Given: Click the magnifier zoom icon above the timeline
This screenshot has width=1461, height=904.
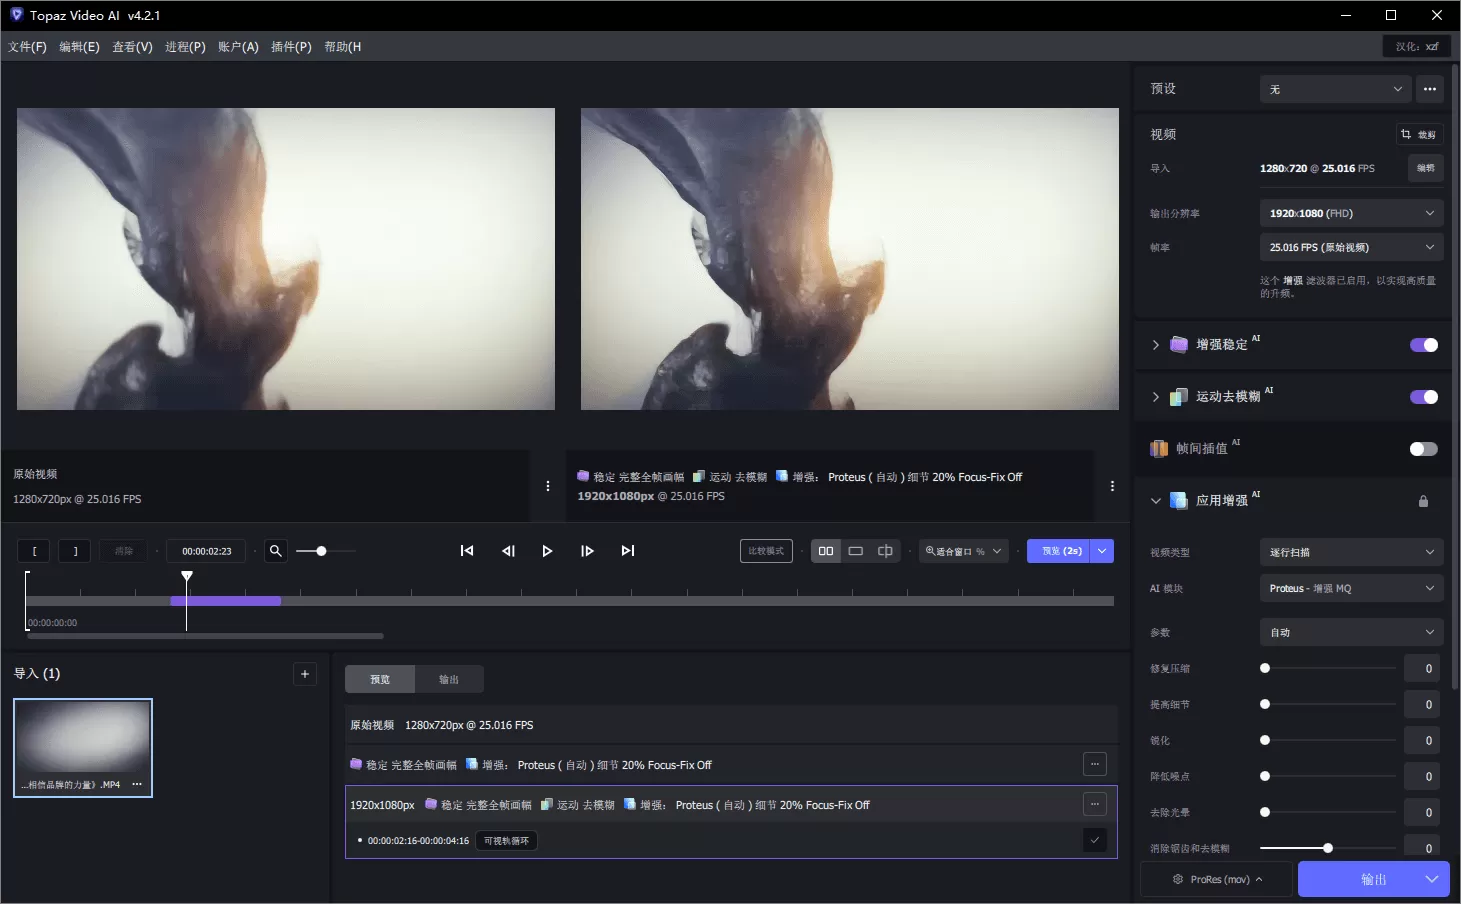Looking at the screenshot, I should point(275,550).
